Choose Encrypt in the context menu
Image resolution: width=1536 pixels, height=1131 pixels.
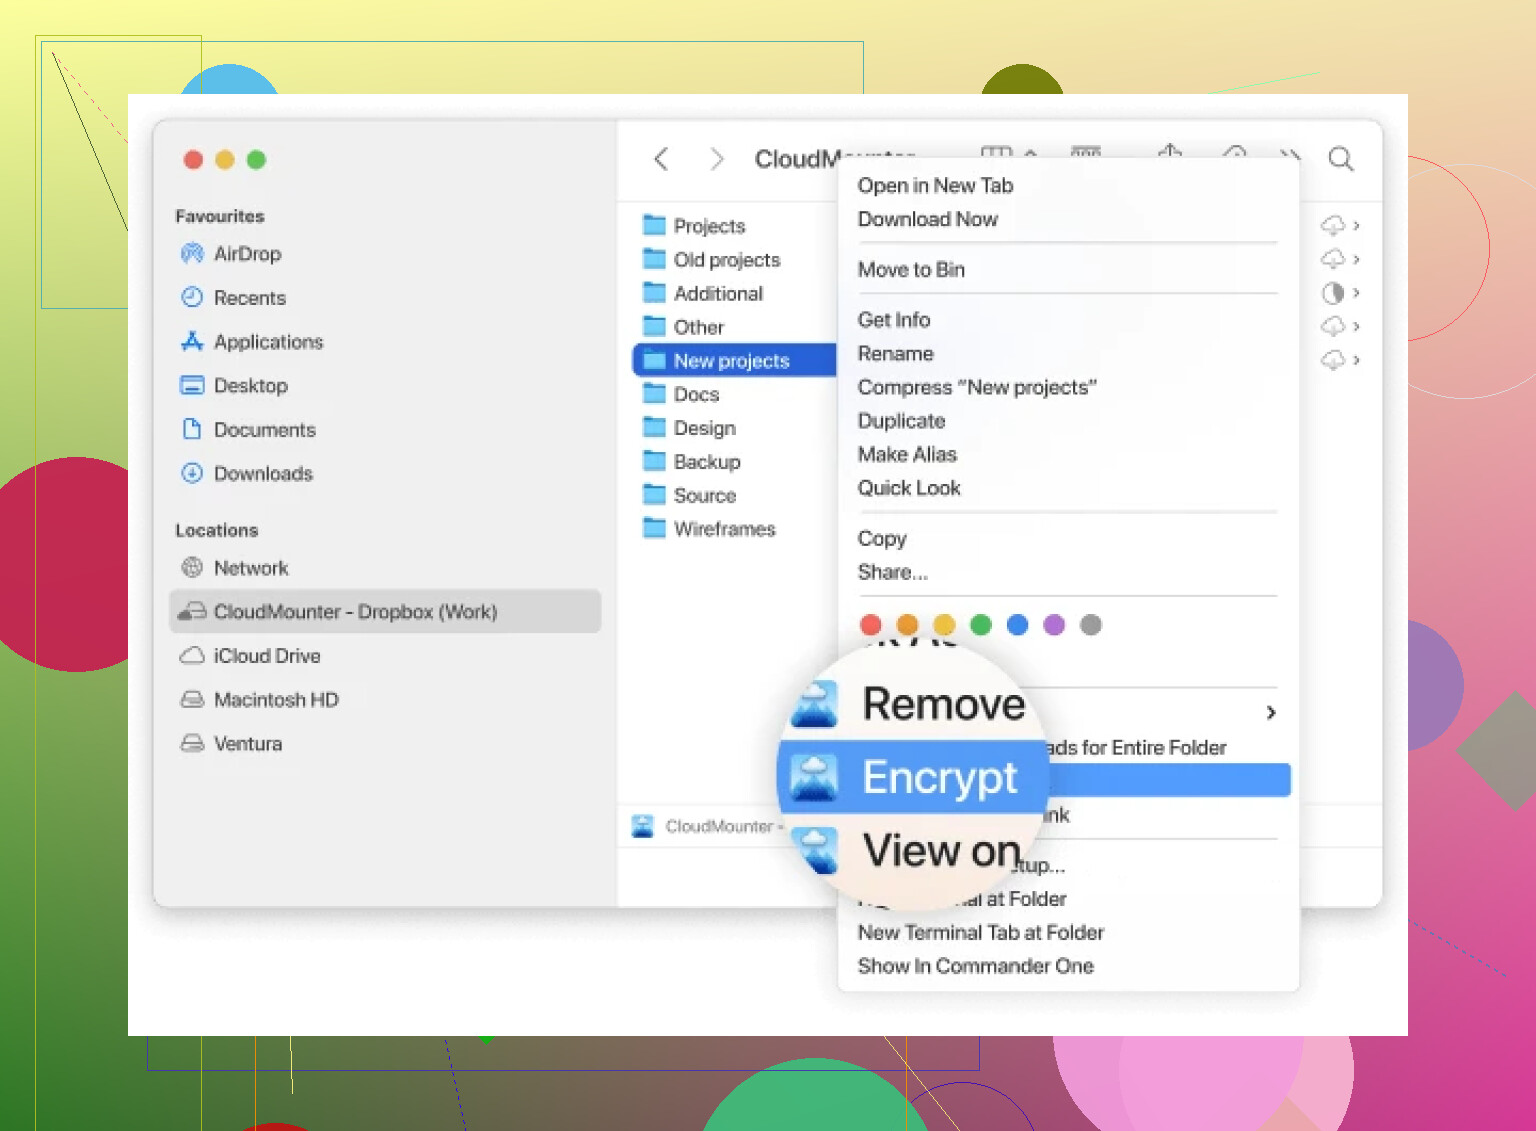(x=912, y=777)
